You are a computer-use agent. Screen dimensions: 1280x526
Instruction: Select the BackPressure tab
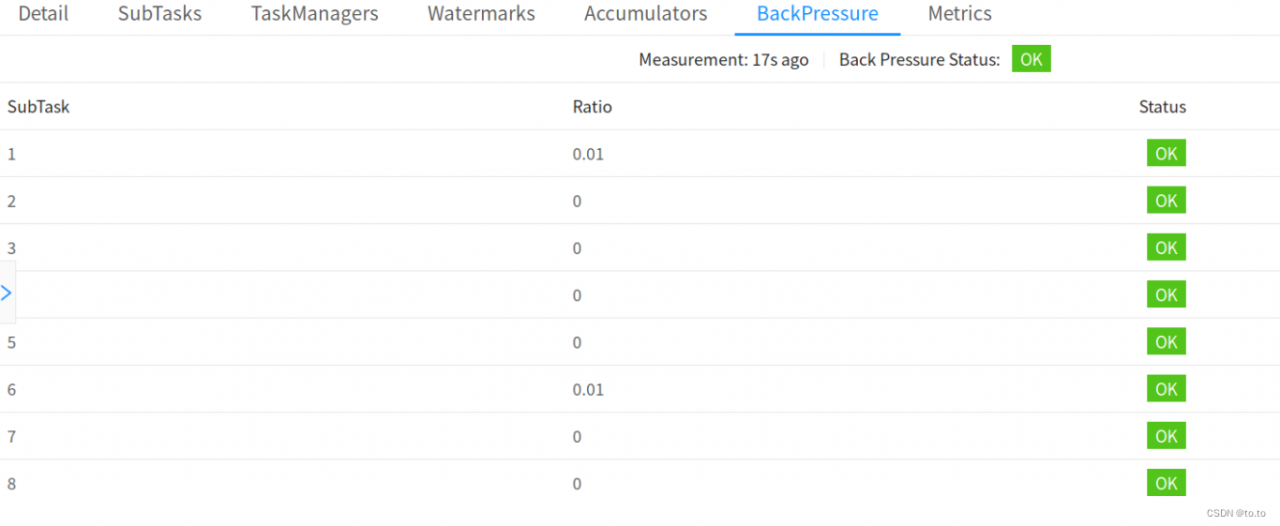pyautogui.click(x=817, y=14)
